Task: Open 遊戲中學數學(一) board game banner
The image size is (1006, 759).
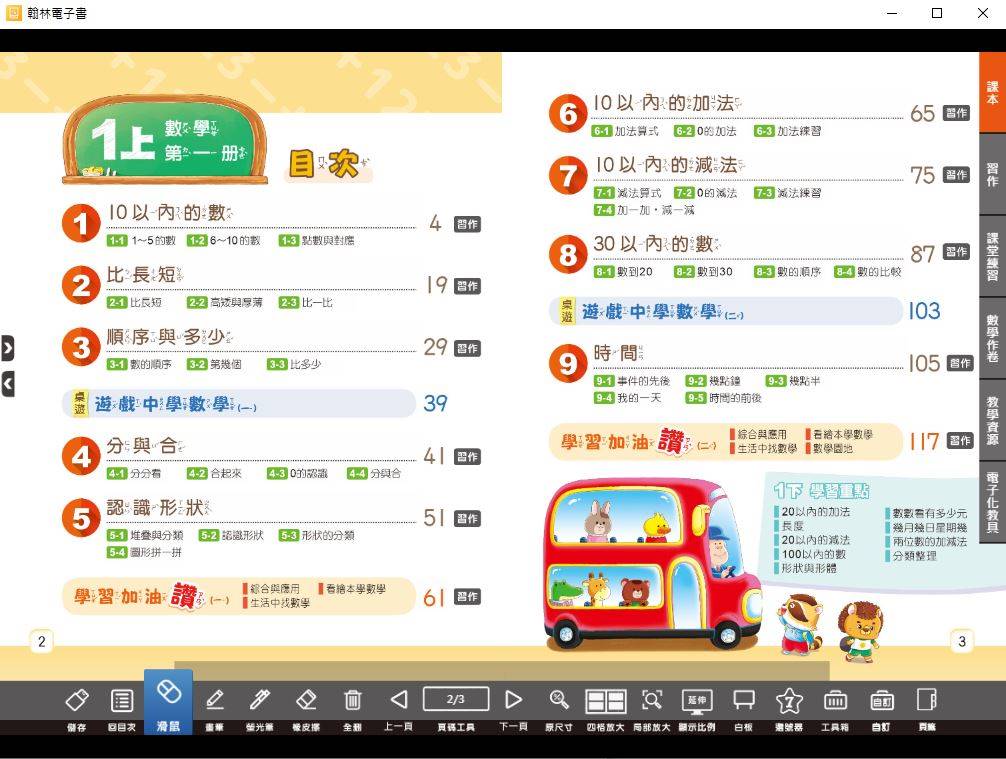Action: [x=239, y=404]
